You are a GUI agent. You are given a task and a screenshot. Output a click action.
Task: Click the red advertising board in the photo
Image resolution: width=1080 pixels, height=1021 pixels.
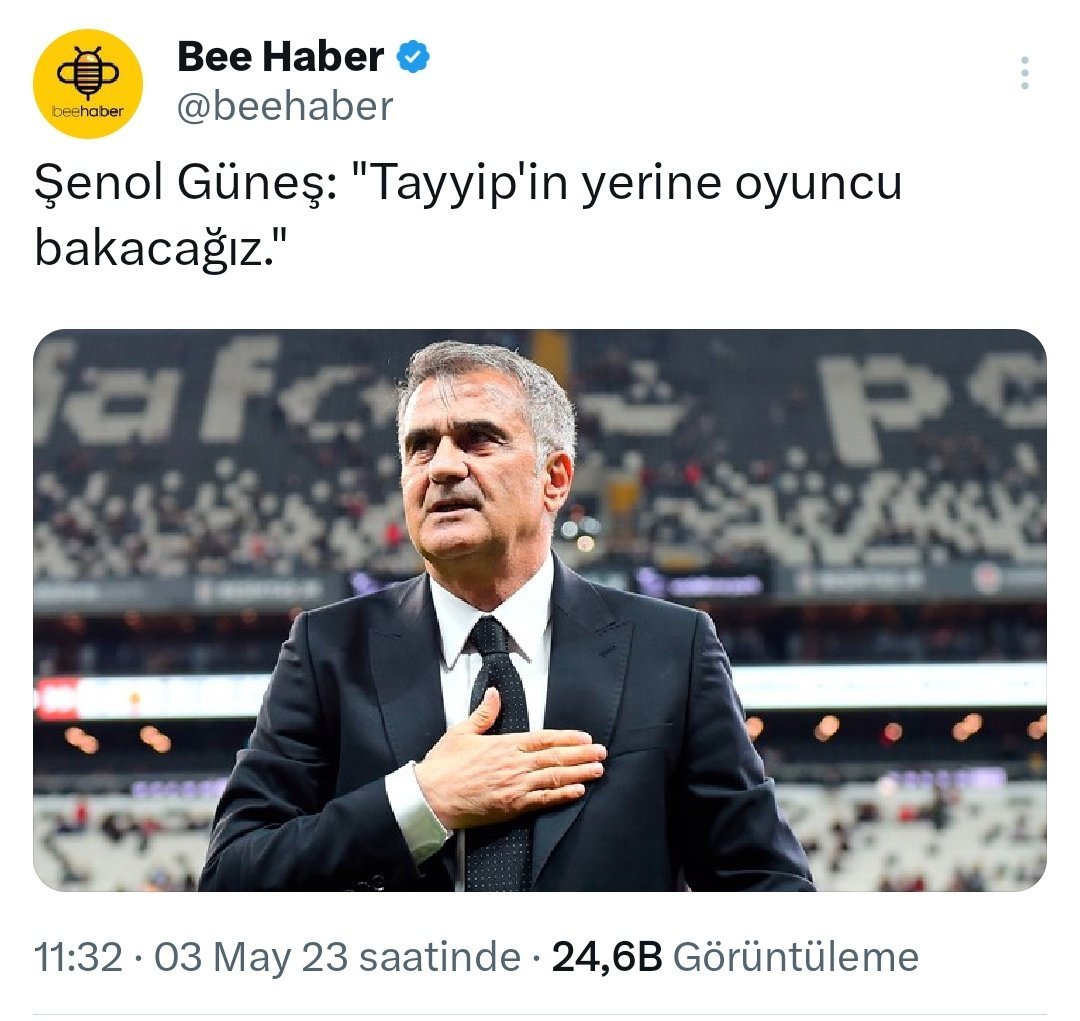point(61,697)
